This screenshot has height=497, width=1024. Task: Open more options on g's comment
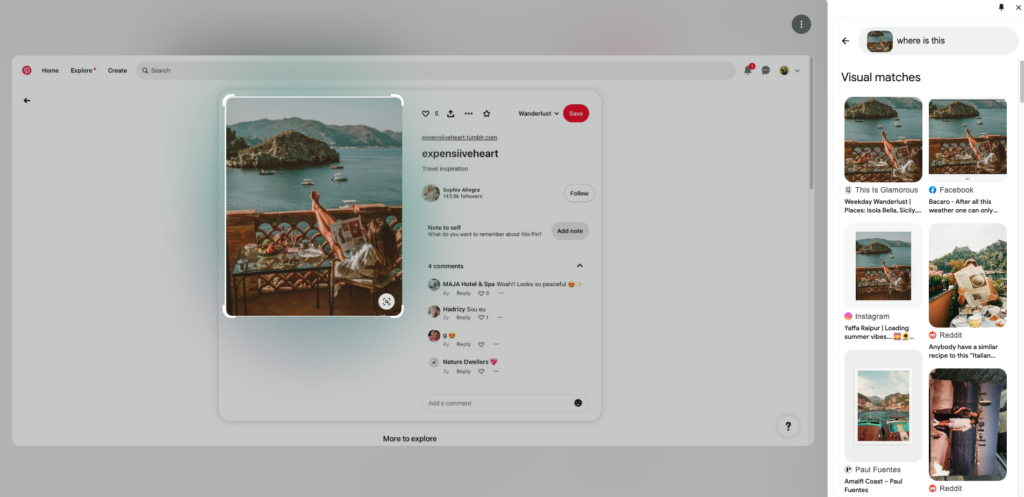click(496, 344)
